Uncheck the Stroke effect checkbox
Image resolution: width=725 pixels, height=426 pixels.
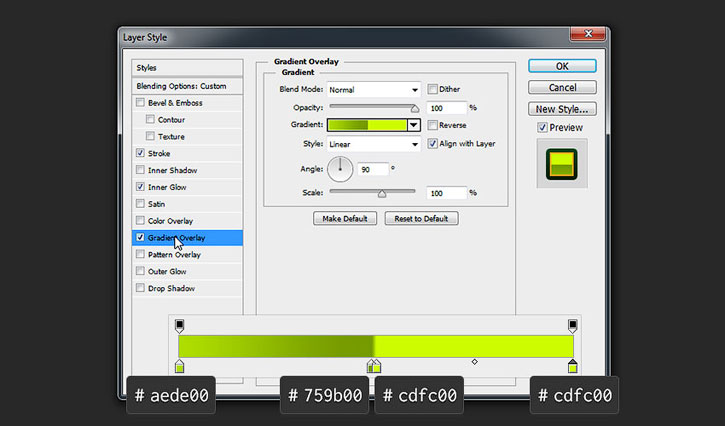(140, 153)
